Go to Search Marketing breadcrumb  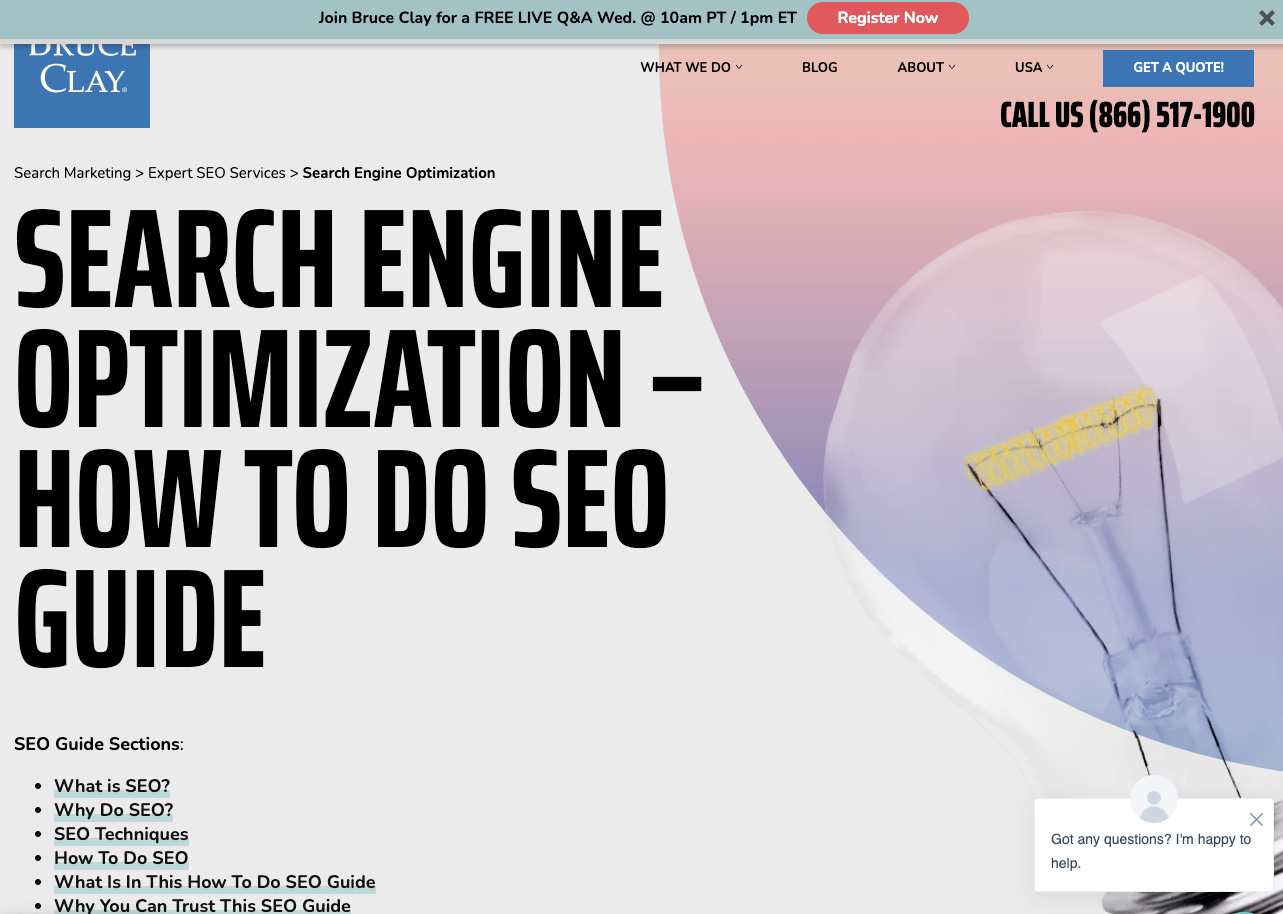click(72, 173)
